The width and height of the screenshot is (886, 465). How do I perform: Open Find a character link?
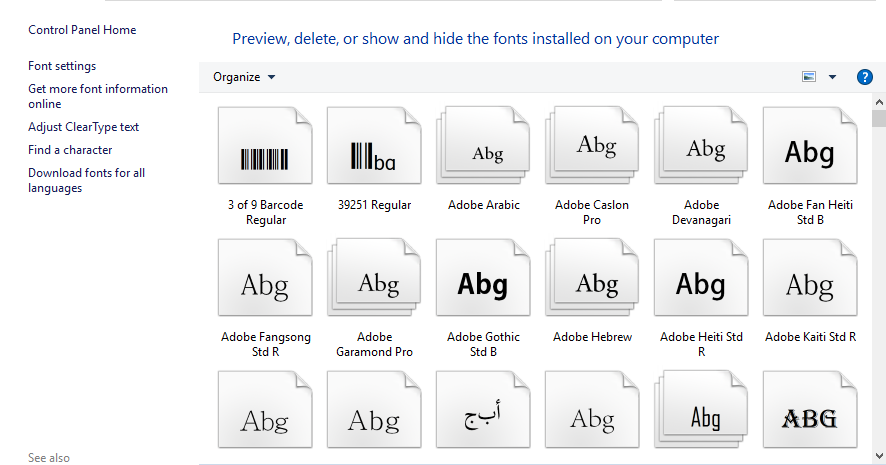click(70, 150)
